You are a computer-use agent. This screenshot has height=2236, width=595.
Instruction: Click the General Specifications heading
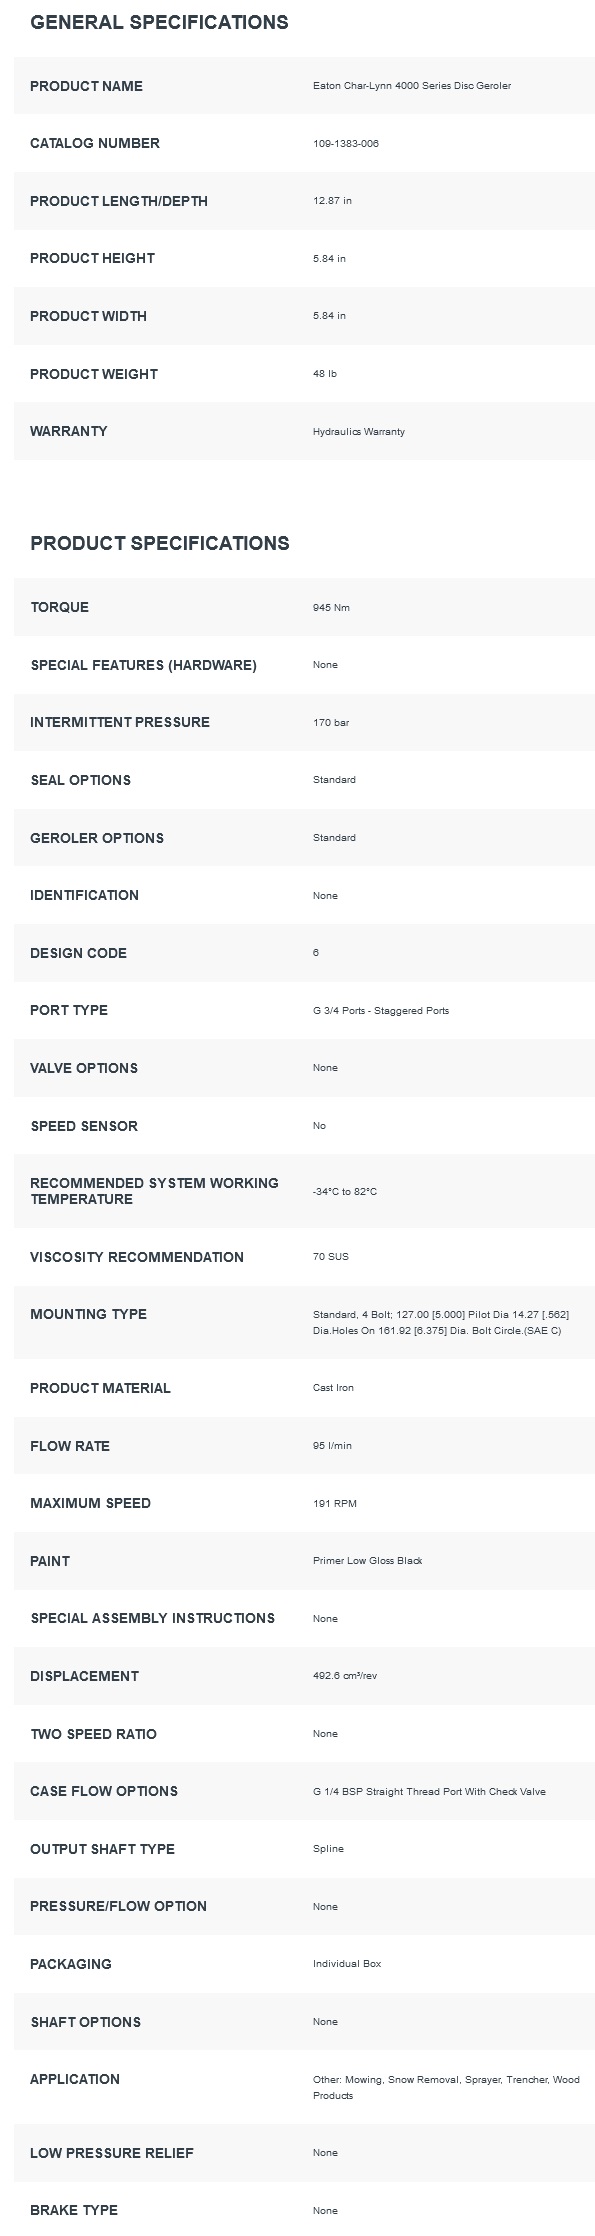[159, 22]
